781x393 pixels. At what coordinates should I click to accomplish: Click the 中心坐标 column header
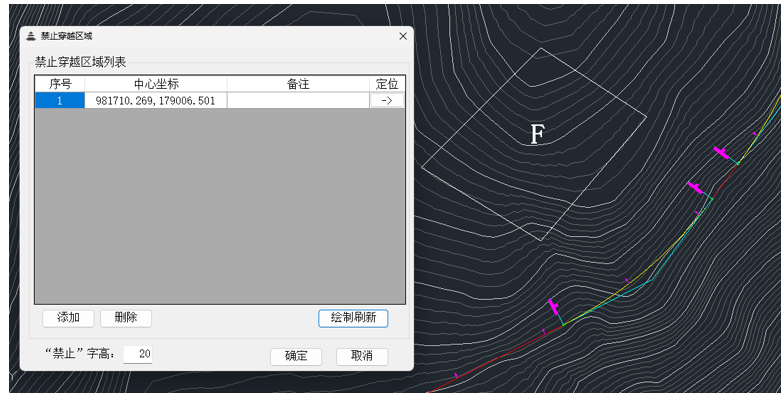tap(156, 84)
